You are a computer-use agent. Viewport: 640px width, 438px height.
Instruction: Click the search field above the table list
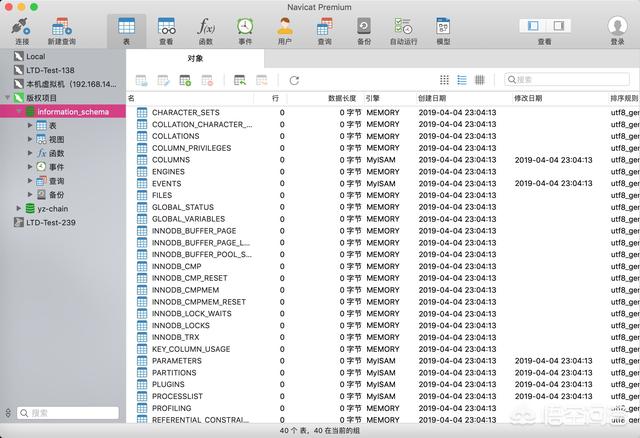pos(567,80)
